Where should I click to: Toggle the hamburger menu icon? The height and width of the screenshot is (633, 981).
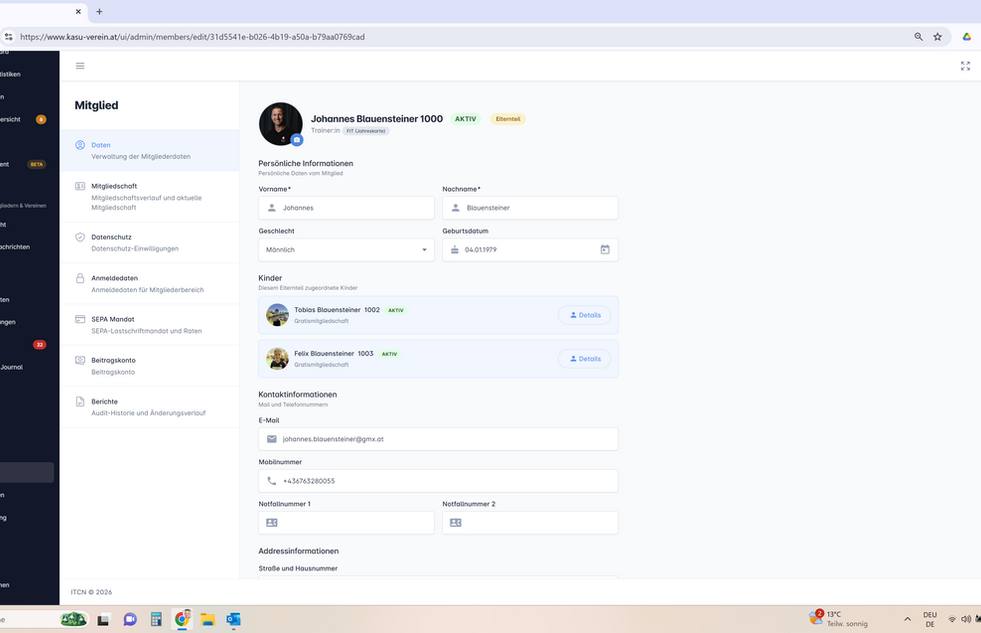click(x=80, y=66)
